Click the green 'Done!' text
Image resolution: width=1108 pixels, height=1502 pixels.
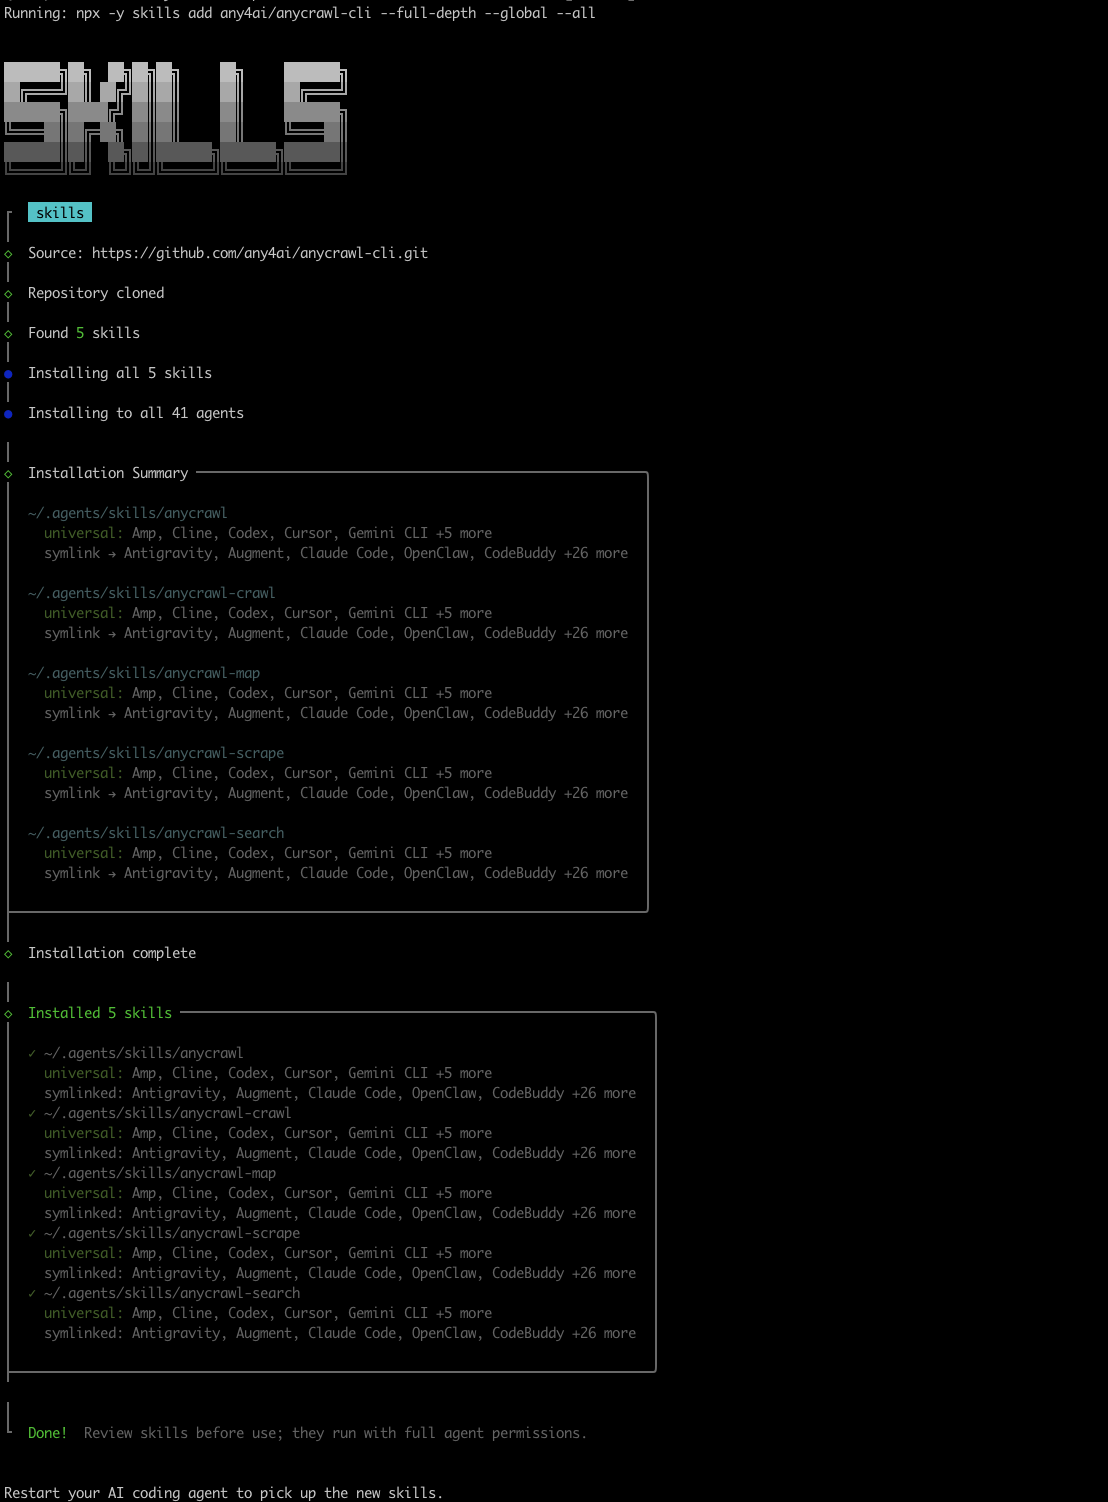(48, 1433)
